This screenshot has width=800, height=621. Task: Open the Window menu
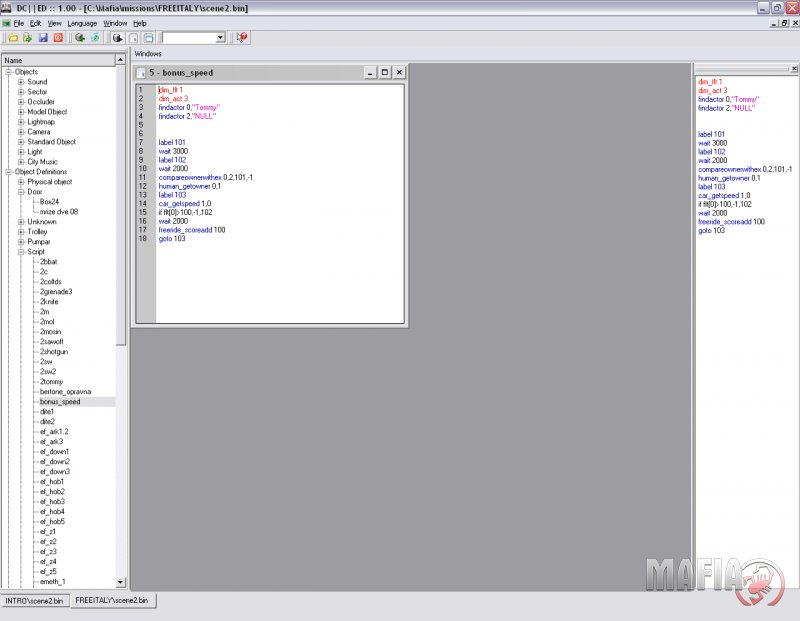pos(115,22)
